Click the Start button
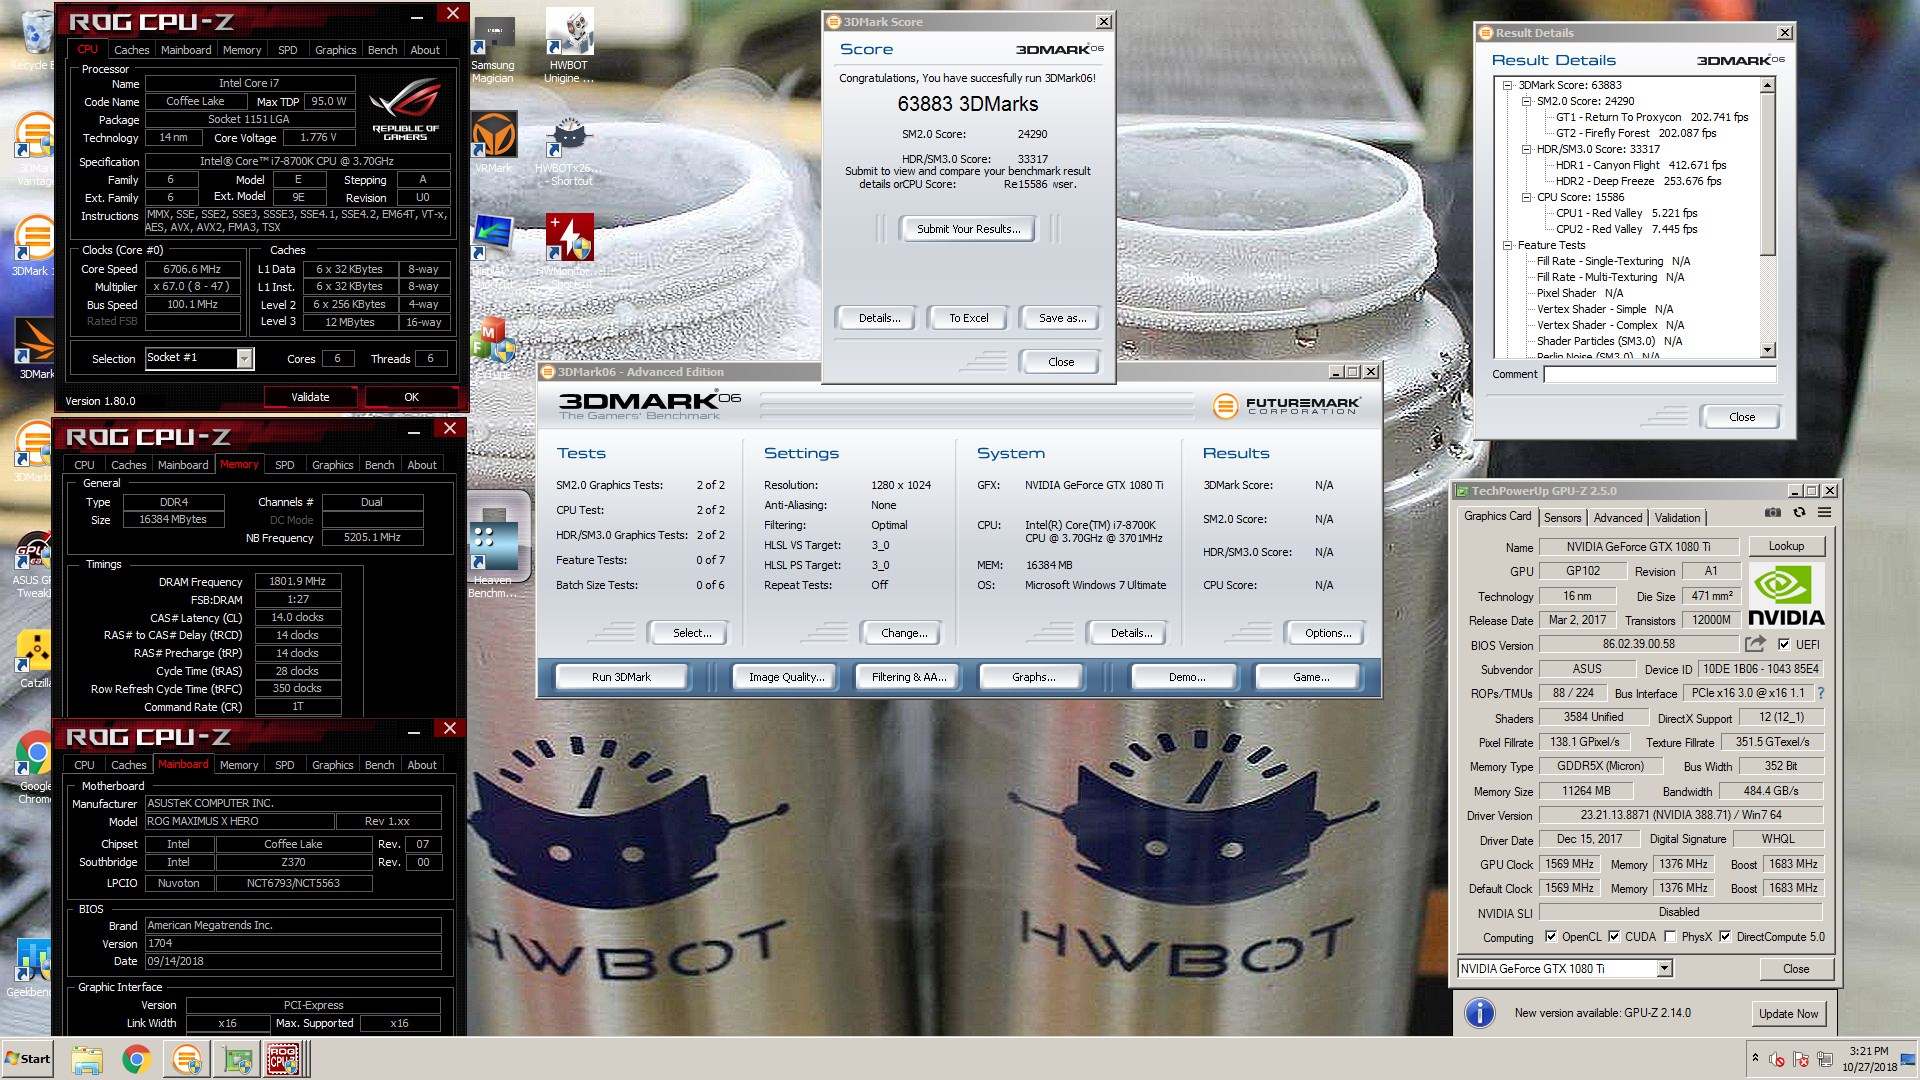The image size is (1920, 1080). [x=28, y=1059]
